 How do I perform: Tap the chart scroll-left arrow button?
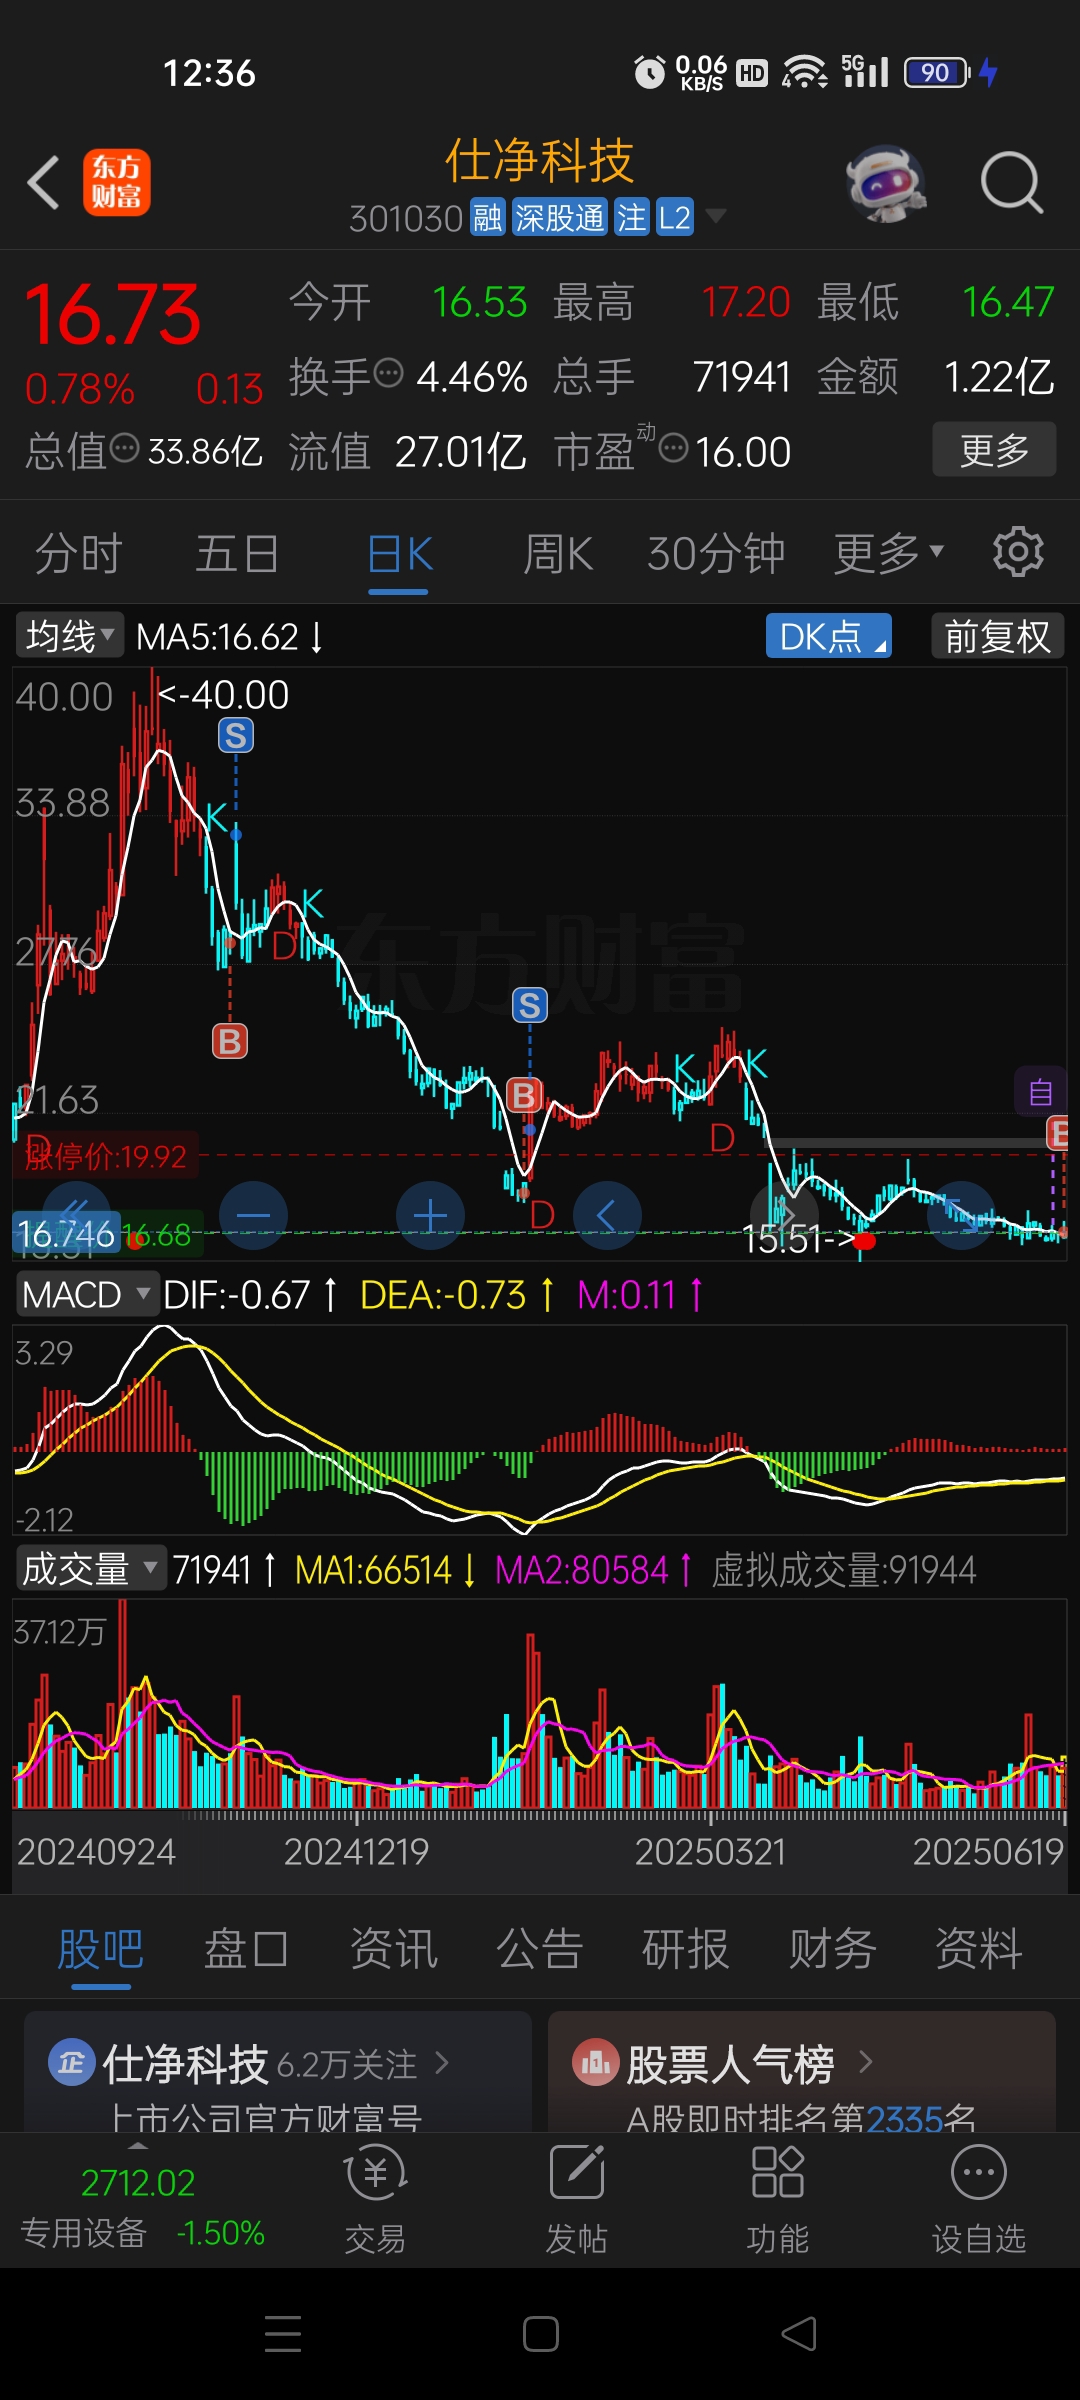click(x=606, y=1216)
